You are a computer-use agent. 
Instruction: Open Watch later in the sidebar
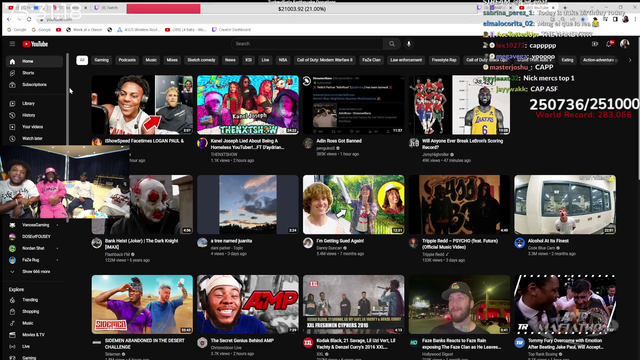click(x=34, y=138)
